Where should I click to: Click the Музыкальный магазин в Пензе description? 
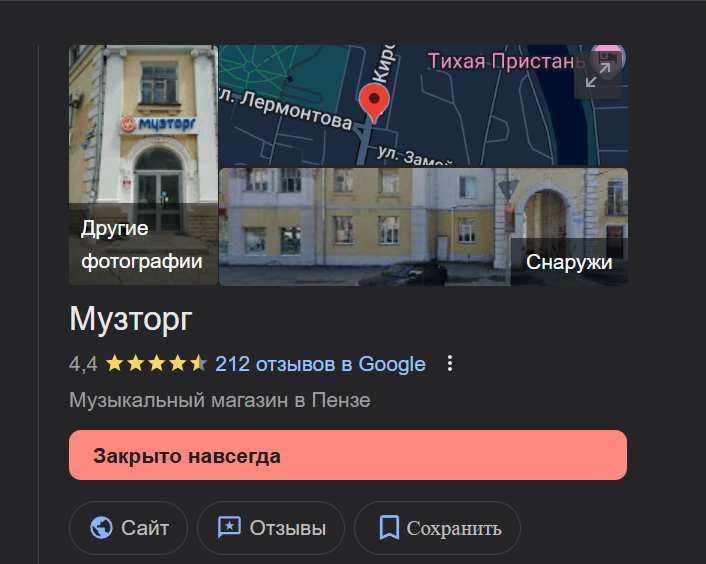(x=220, y=400)
